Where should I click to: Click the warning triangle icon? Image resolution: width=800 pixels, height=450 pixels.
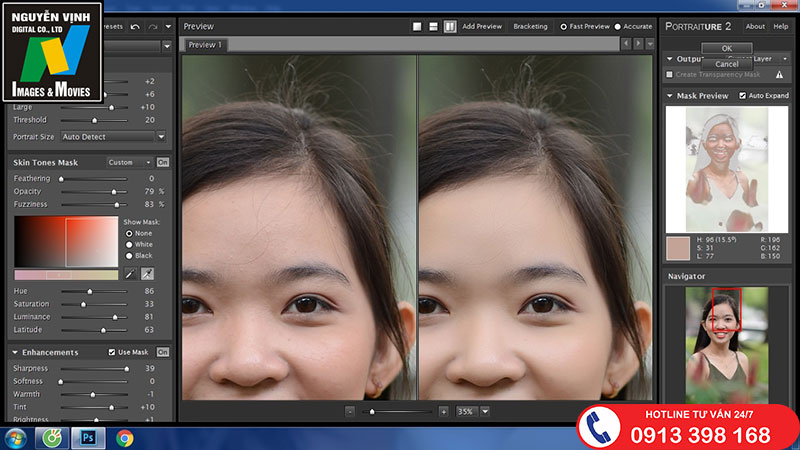coord(779,74)
